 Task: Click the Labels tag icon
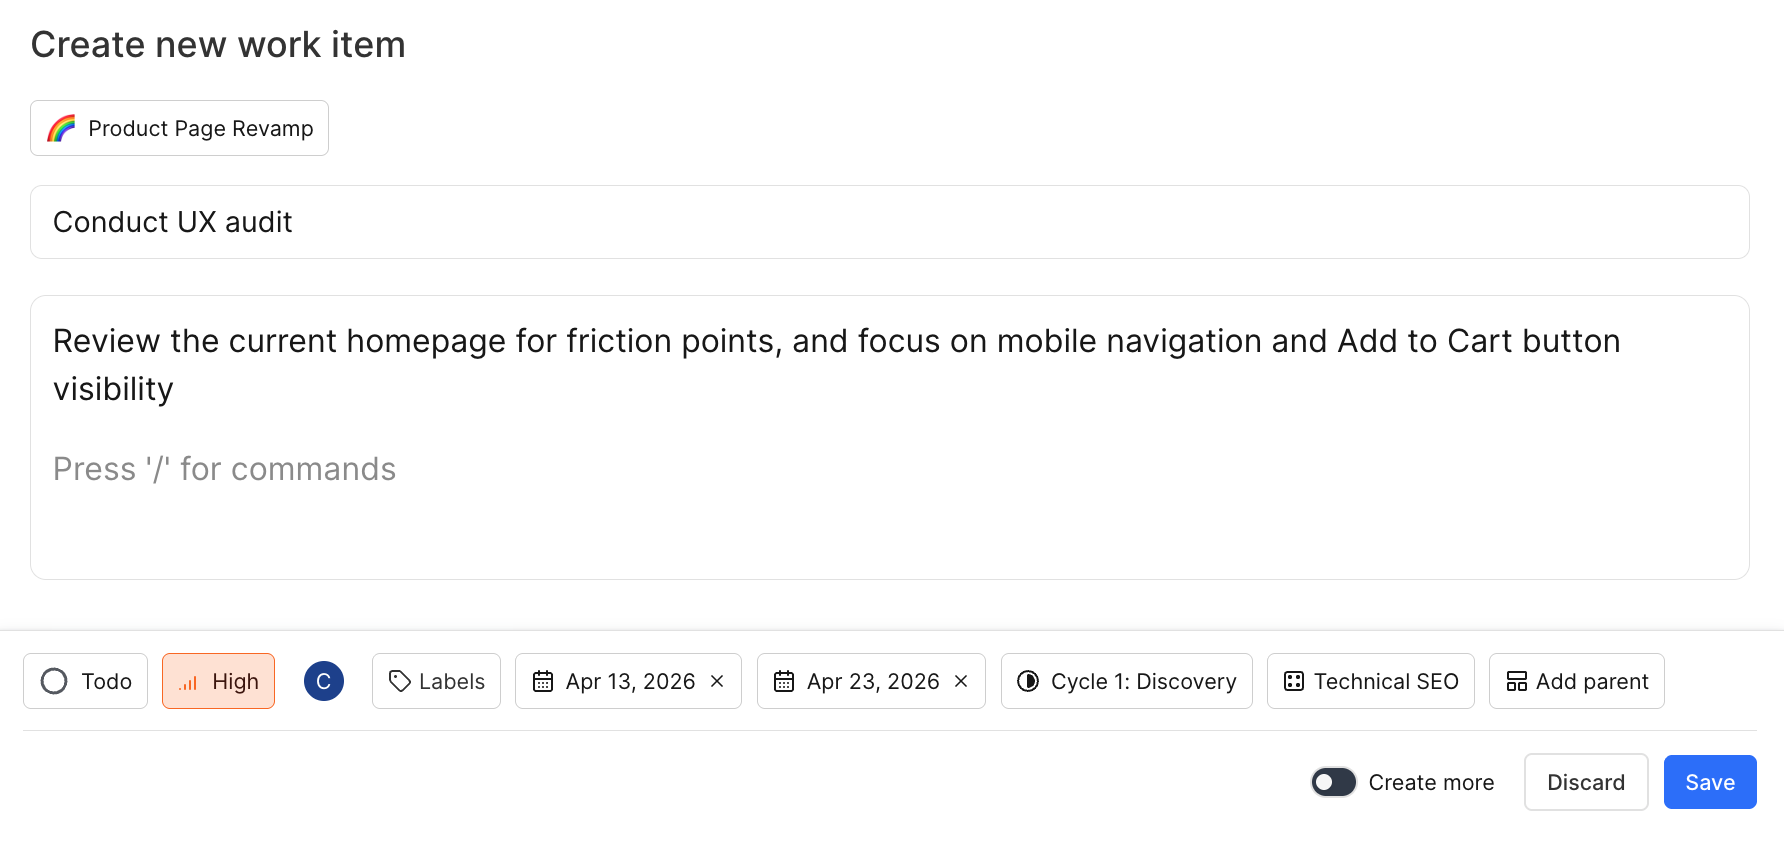[400, 681]
